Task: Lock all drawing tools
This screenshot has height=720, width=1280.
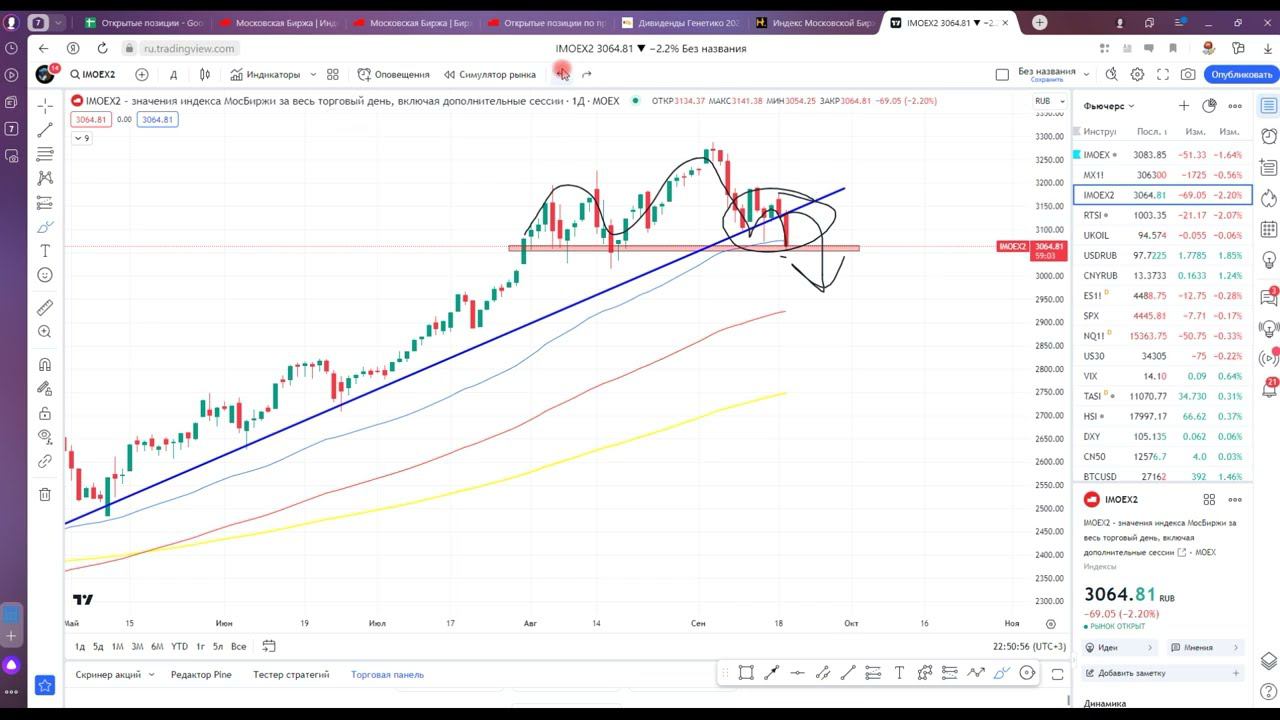Action: [x=45, y=413]
